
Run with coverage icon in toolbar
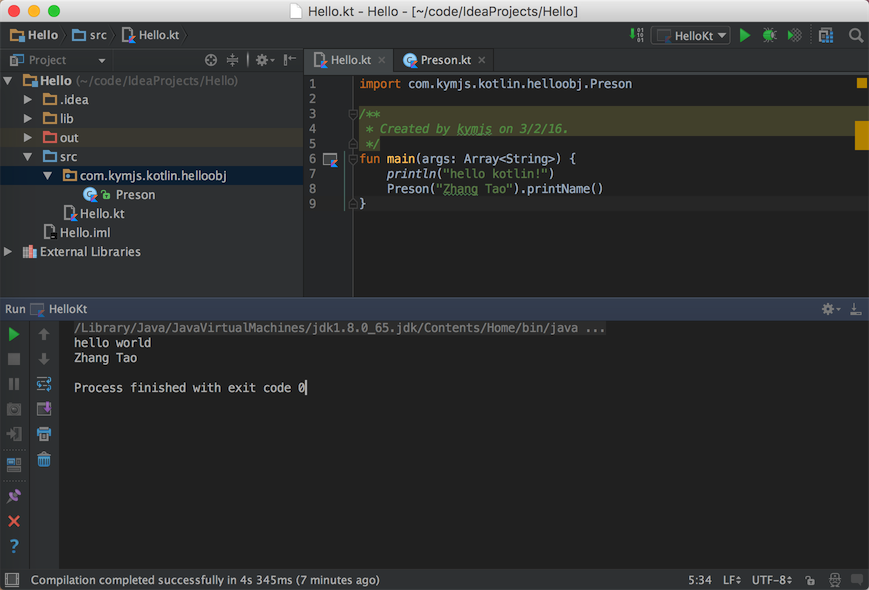(x=794, y=34)
